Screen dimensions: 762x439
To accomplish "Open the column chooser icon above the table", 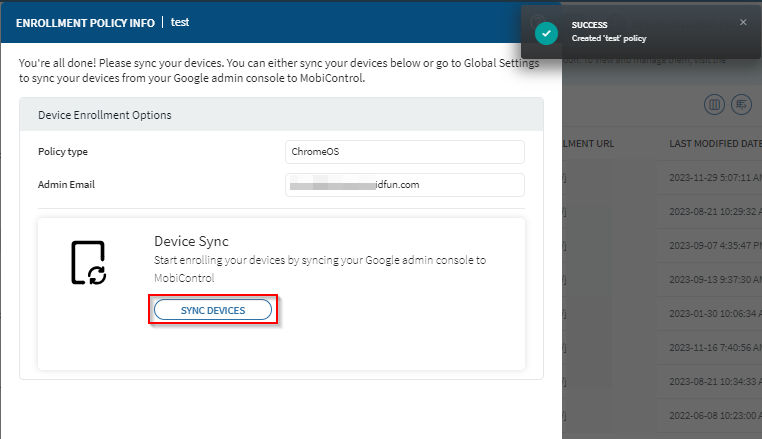I will [715, 104].
